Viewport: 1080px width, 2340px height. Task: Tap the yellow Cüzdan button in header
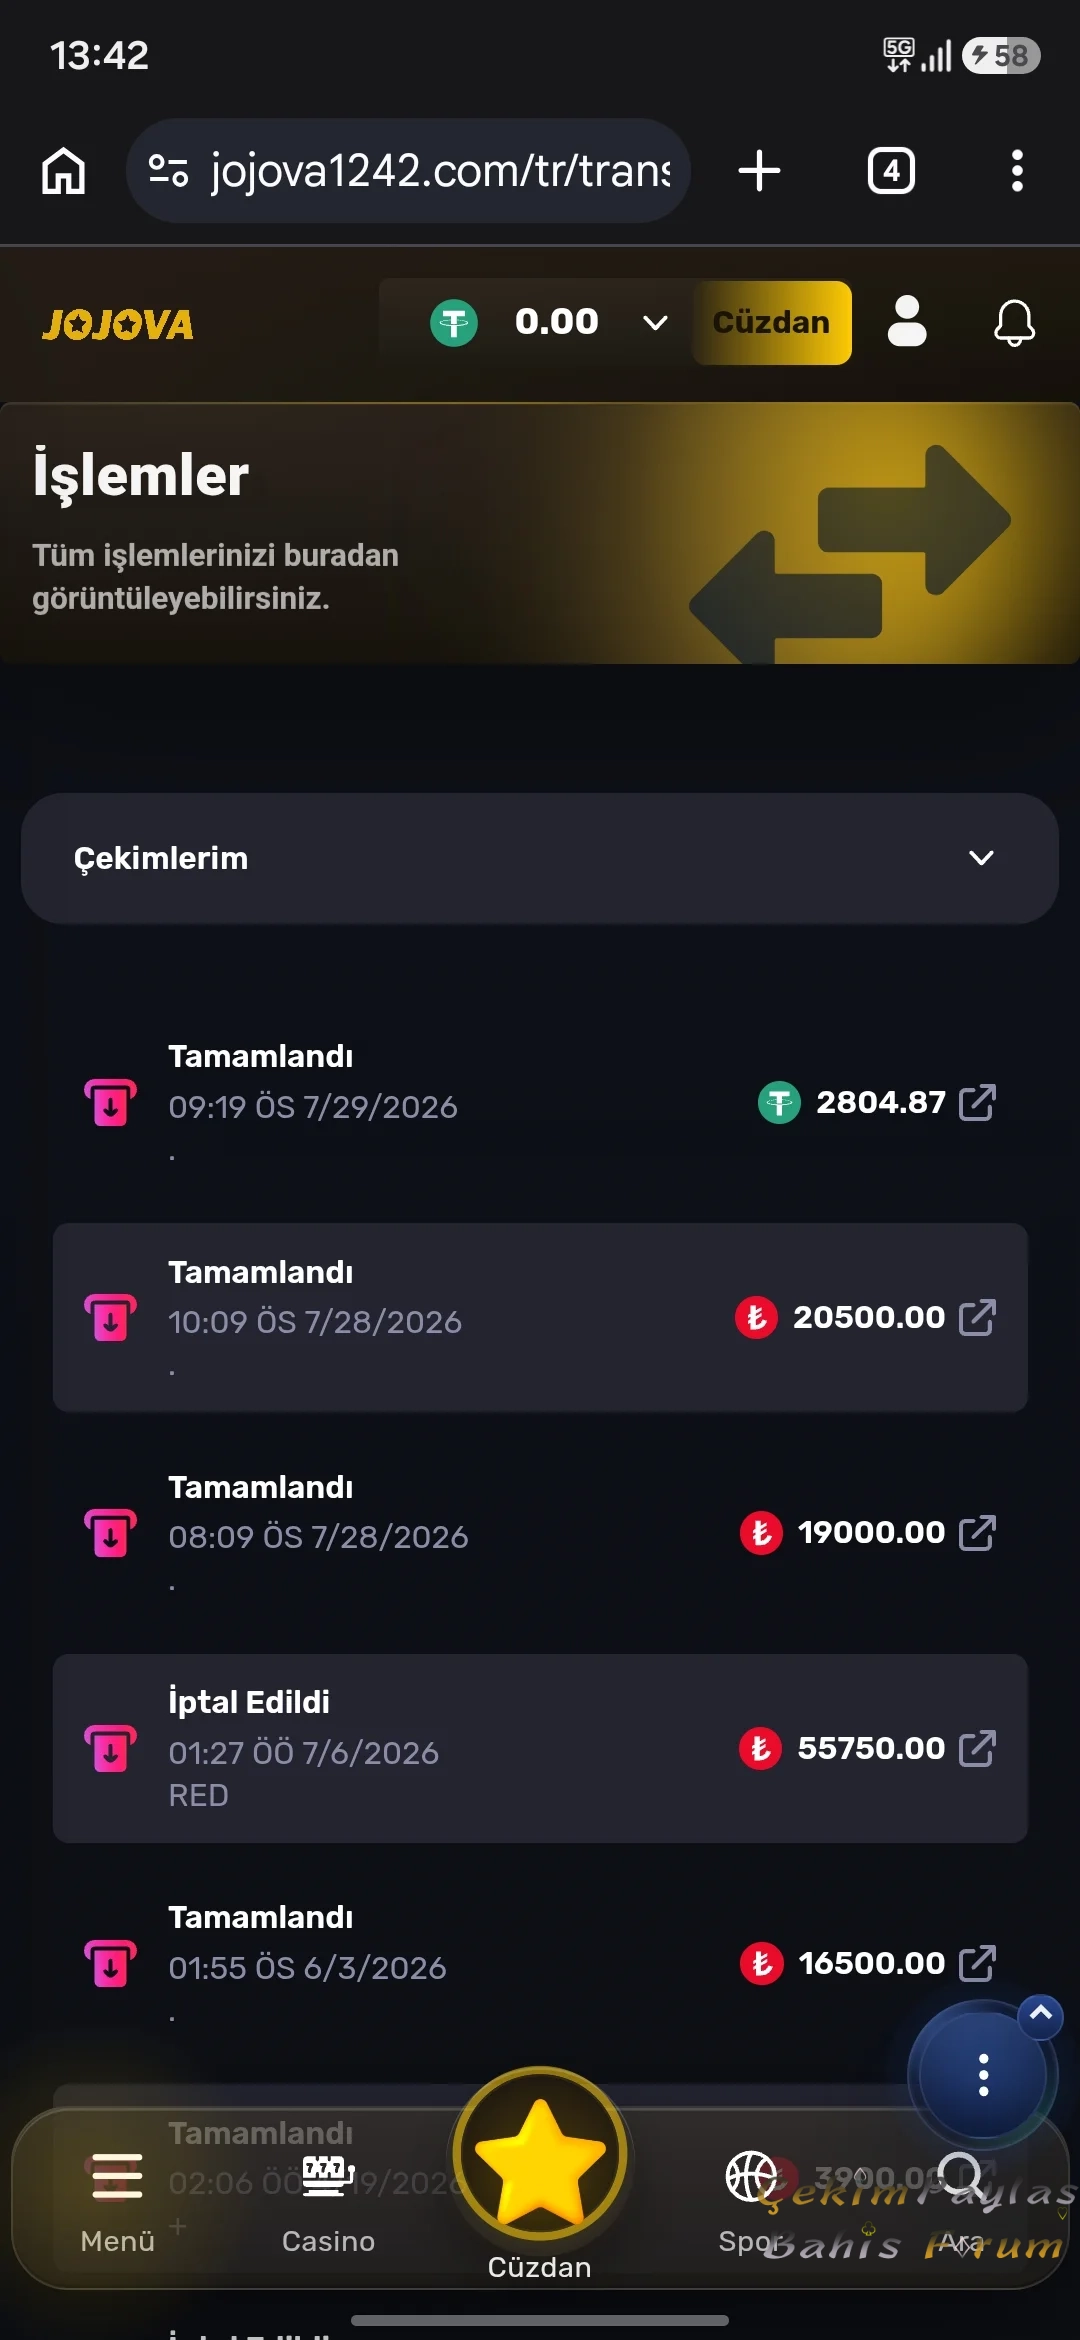pos(771,322)
